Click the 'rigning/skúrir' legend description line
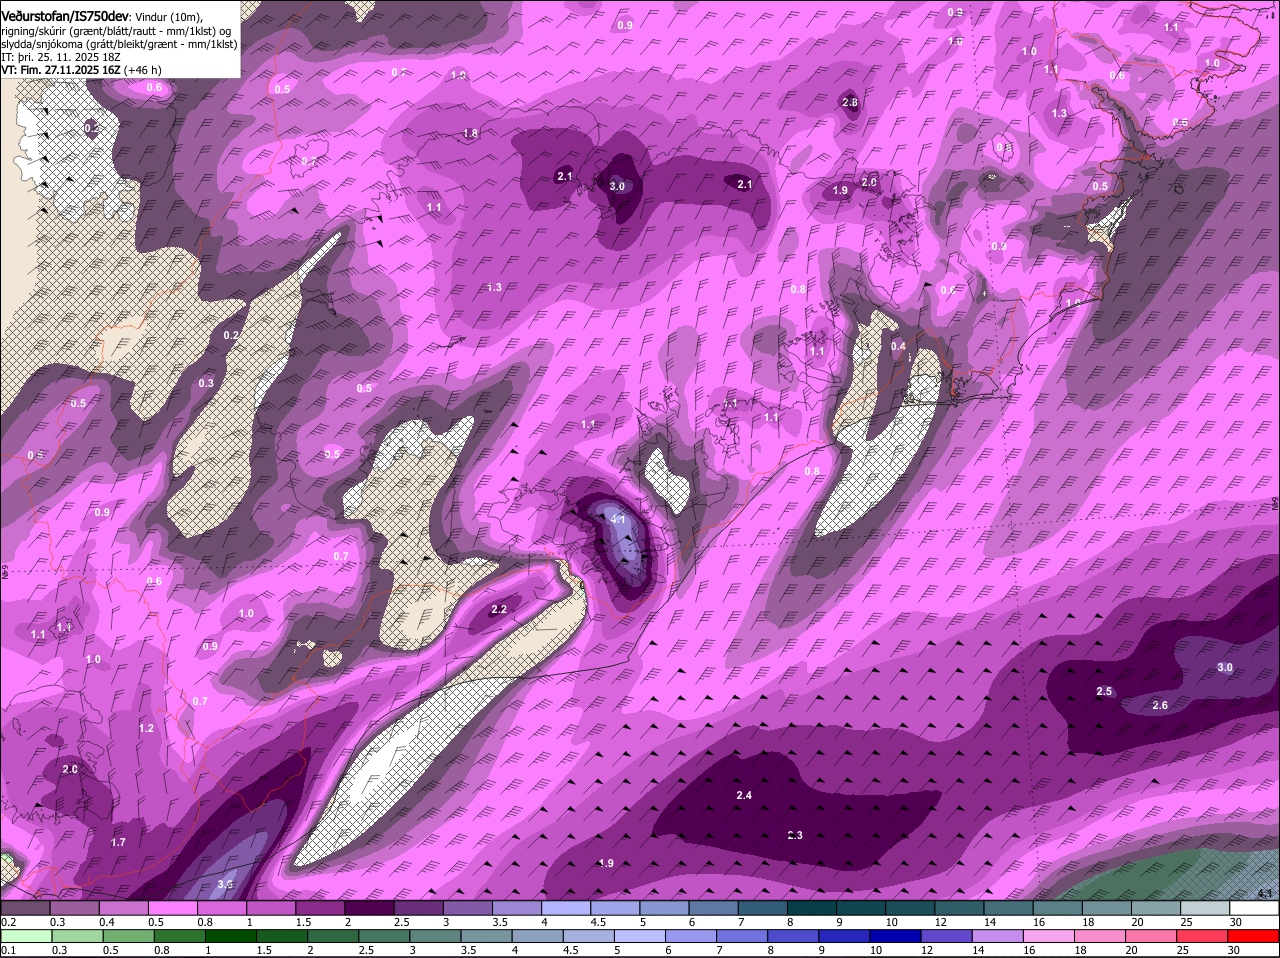Viewport: 1280px width, 958px height. pos(117,31)
